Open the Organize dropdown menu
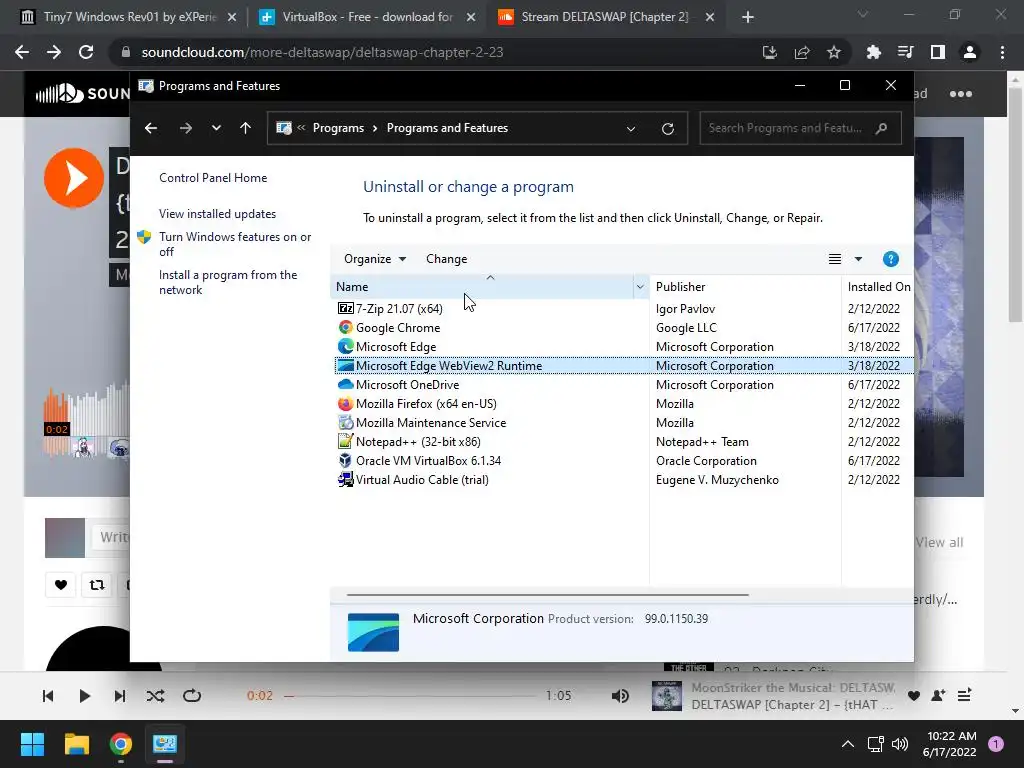This screenshot has width=1024, height=768. pyautogui.click(x=375, y=259)
